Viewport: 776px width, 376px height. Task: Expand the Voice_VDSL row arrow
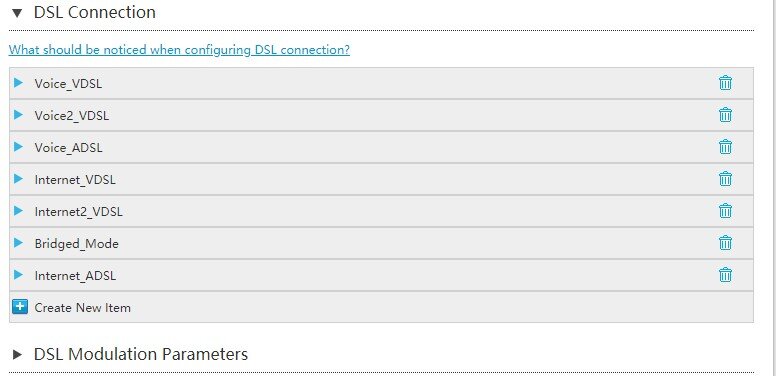pos(19,83)
